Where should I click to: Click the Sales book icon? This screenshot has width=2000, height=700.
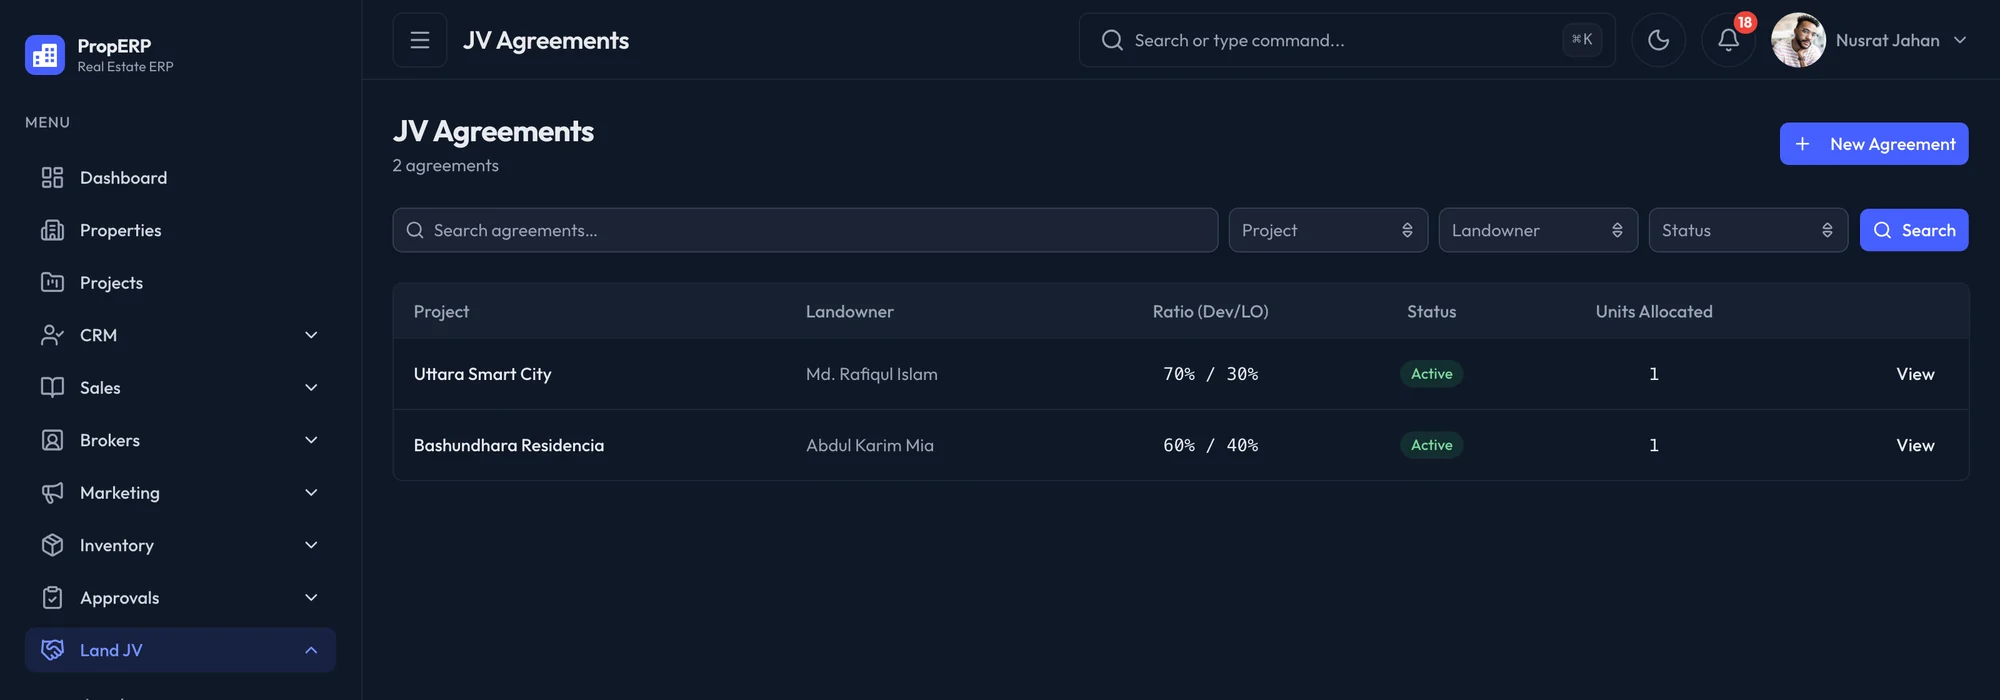[52, 388]
